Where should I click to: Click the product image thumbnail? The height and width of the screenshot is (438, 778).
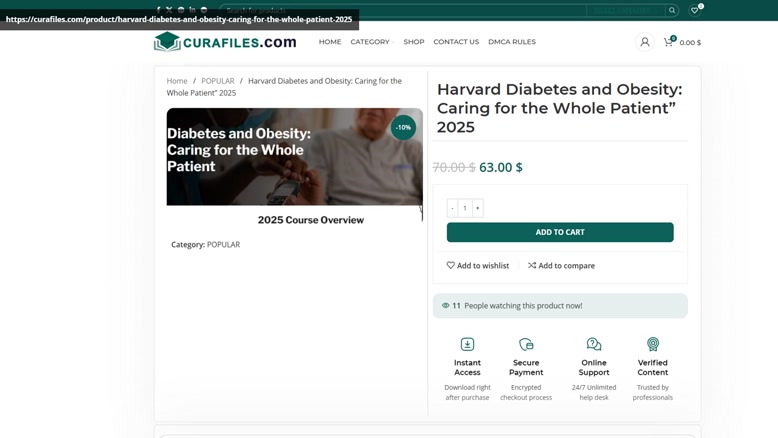pyautogui.click(x=295, y=157)
